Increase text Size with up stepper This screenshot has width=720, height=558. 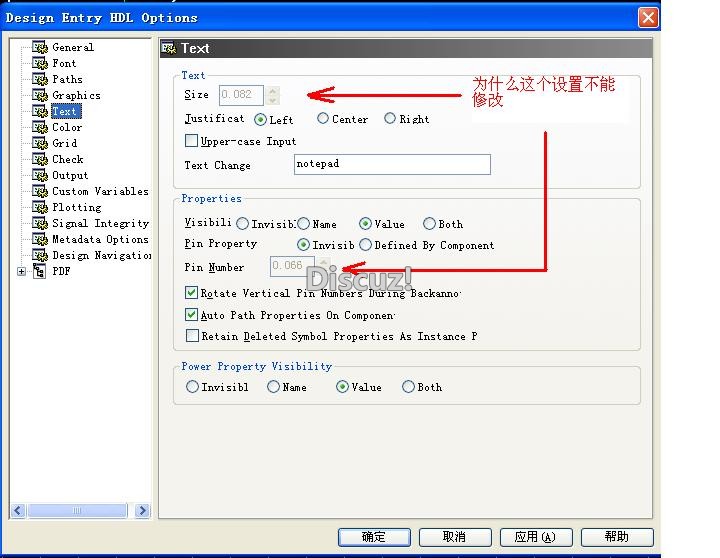pos(273,90)
